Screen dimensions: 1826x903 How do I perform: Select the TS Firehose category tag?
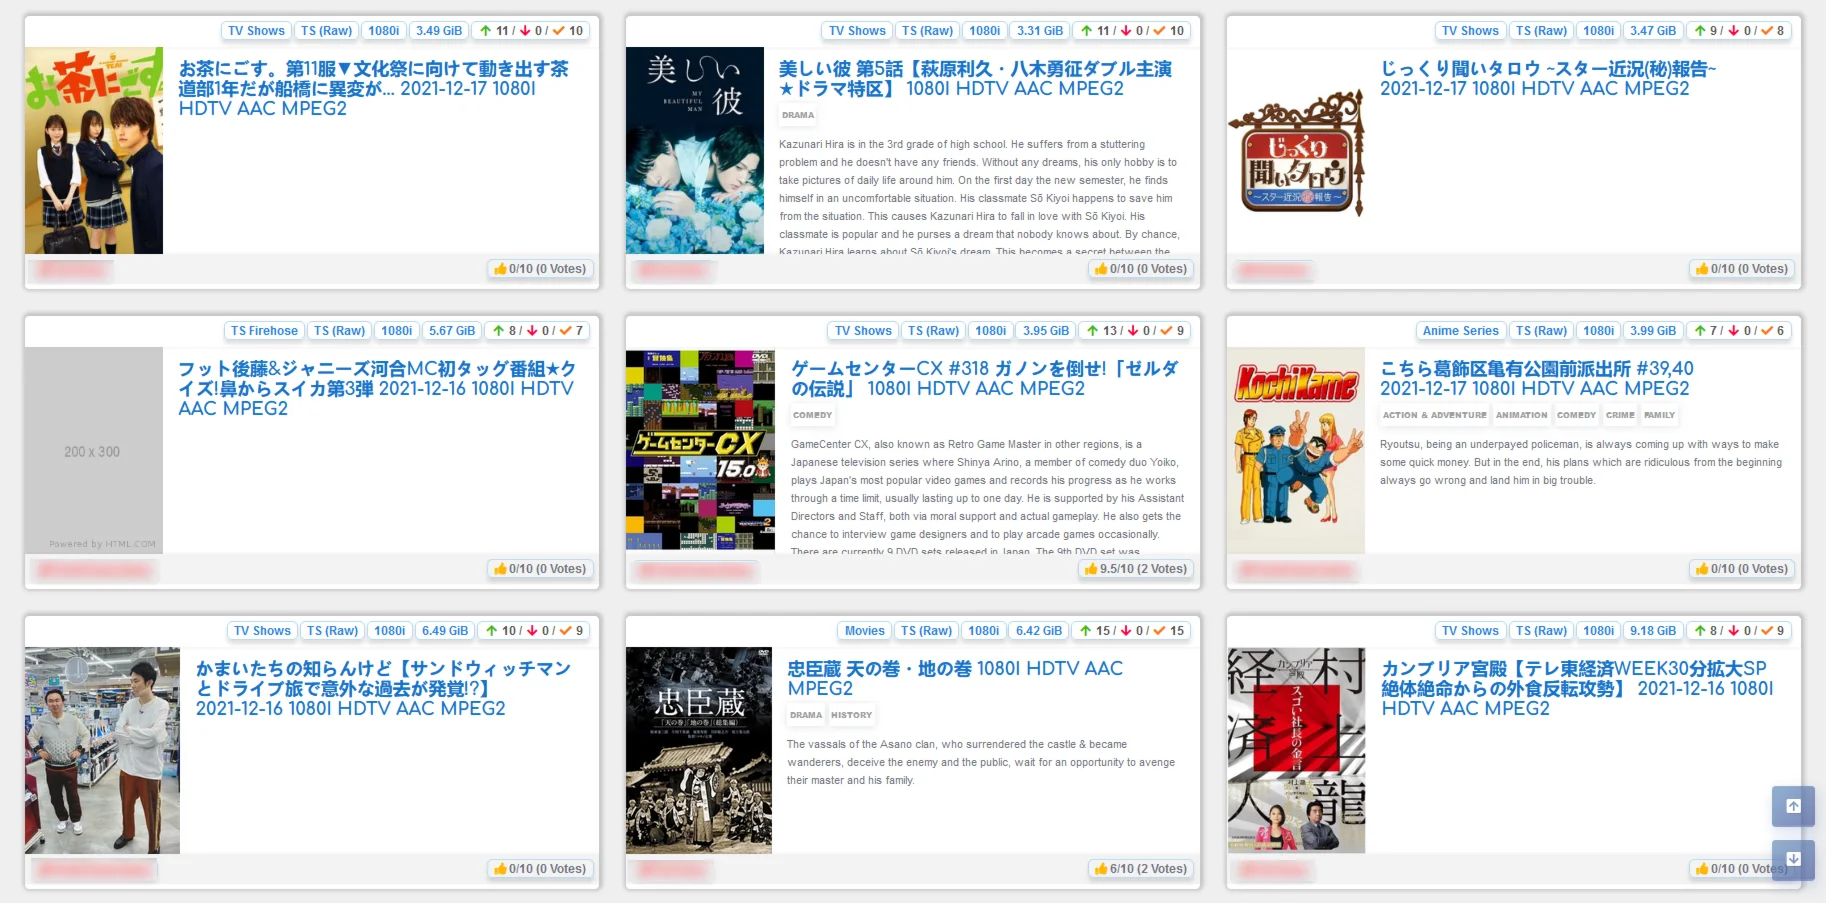click(x=264, y=331)
